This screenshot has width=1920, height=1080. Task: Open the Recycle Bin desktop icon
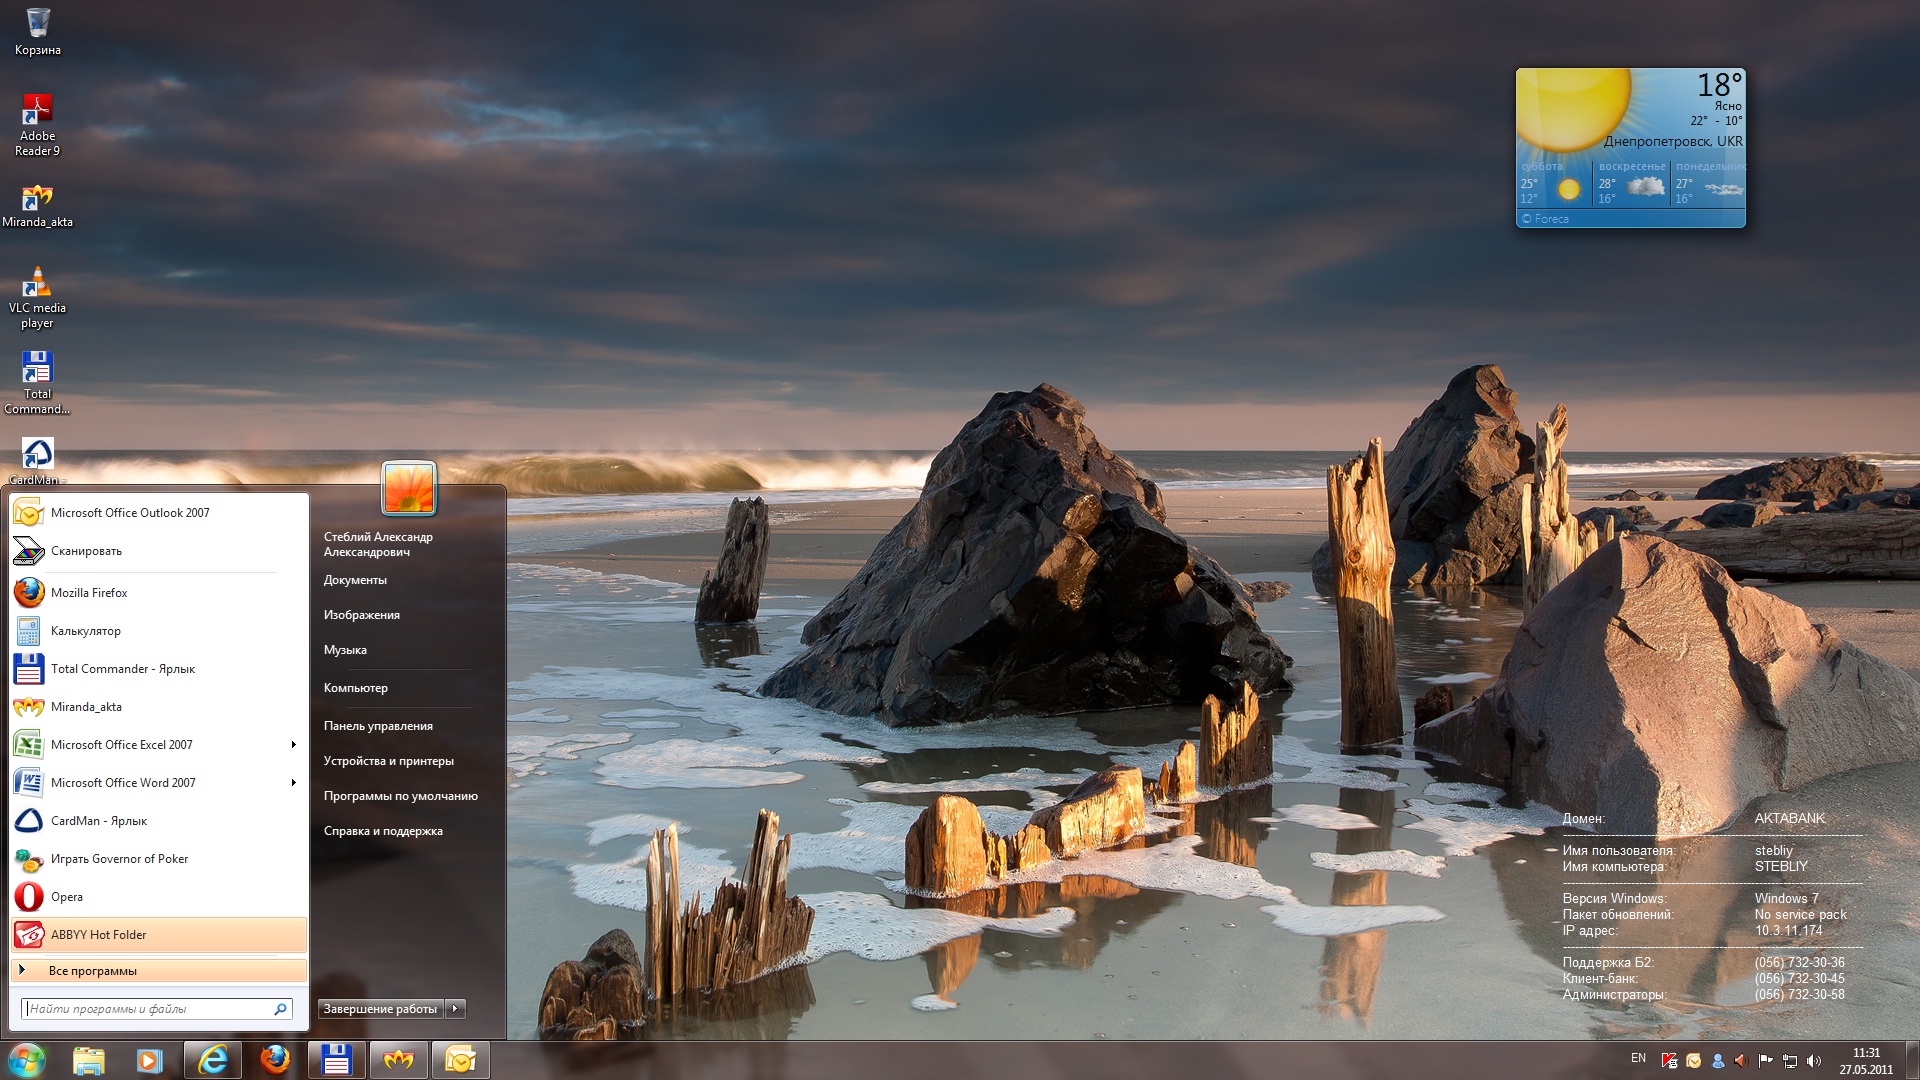(x=37, y=30)
